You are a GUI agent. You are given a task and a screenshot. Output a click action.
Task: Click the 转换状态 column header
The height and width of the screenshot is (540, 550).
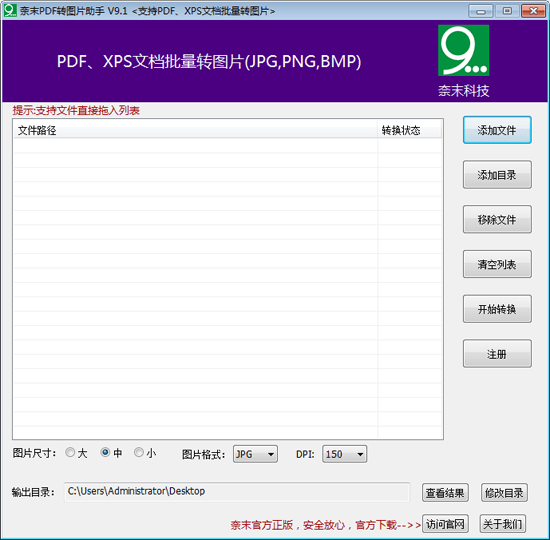pos(410,130)
